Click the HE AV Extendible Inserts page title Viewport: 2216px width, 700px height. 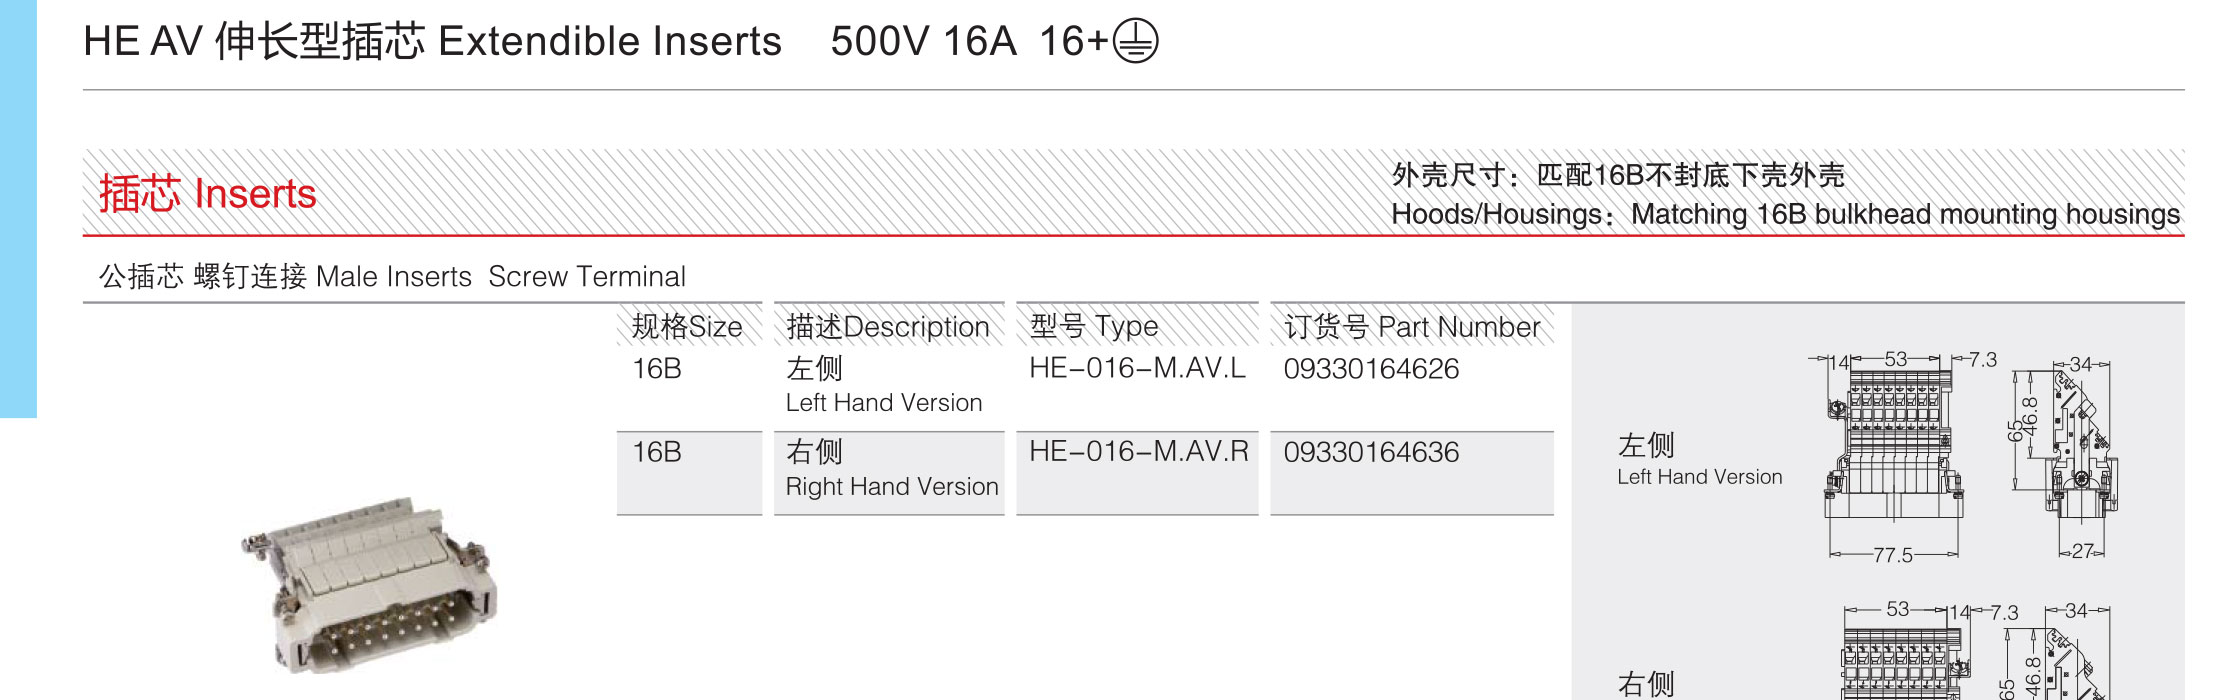click(432, 41)
